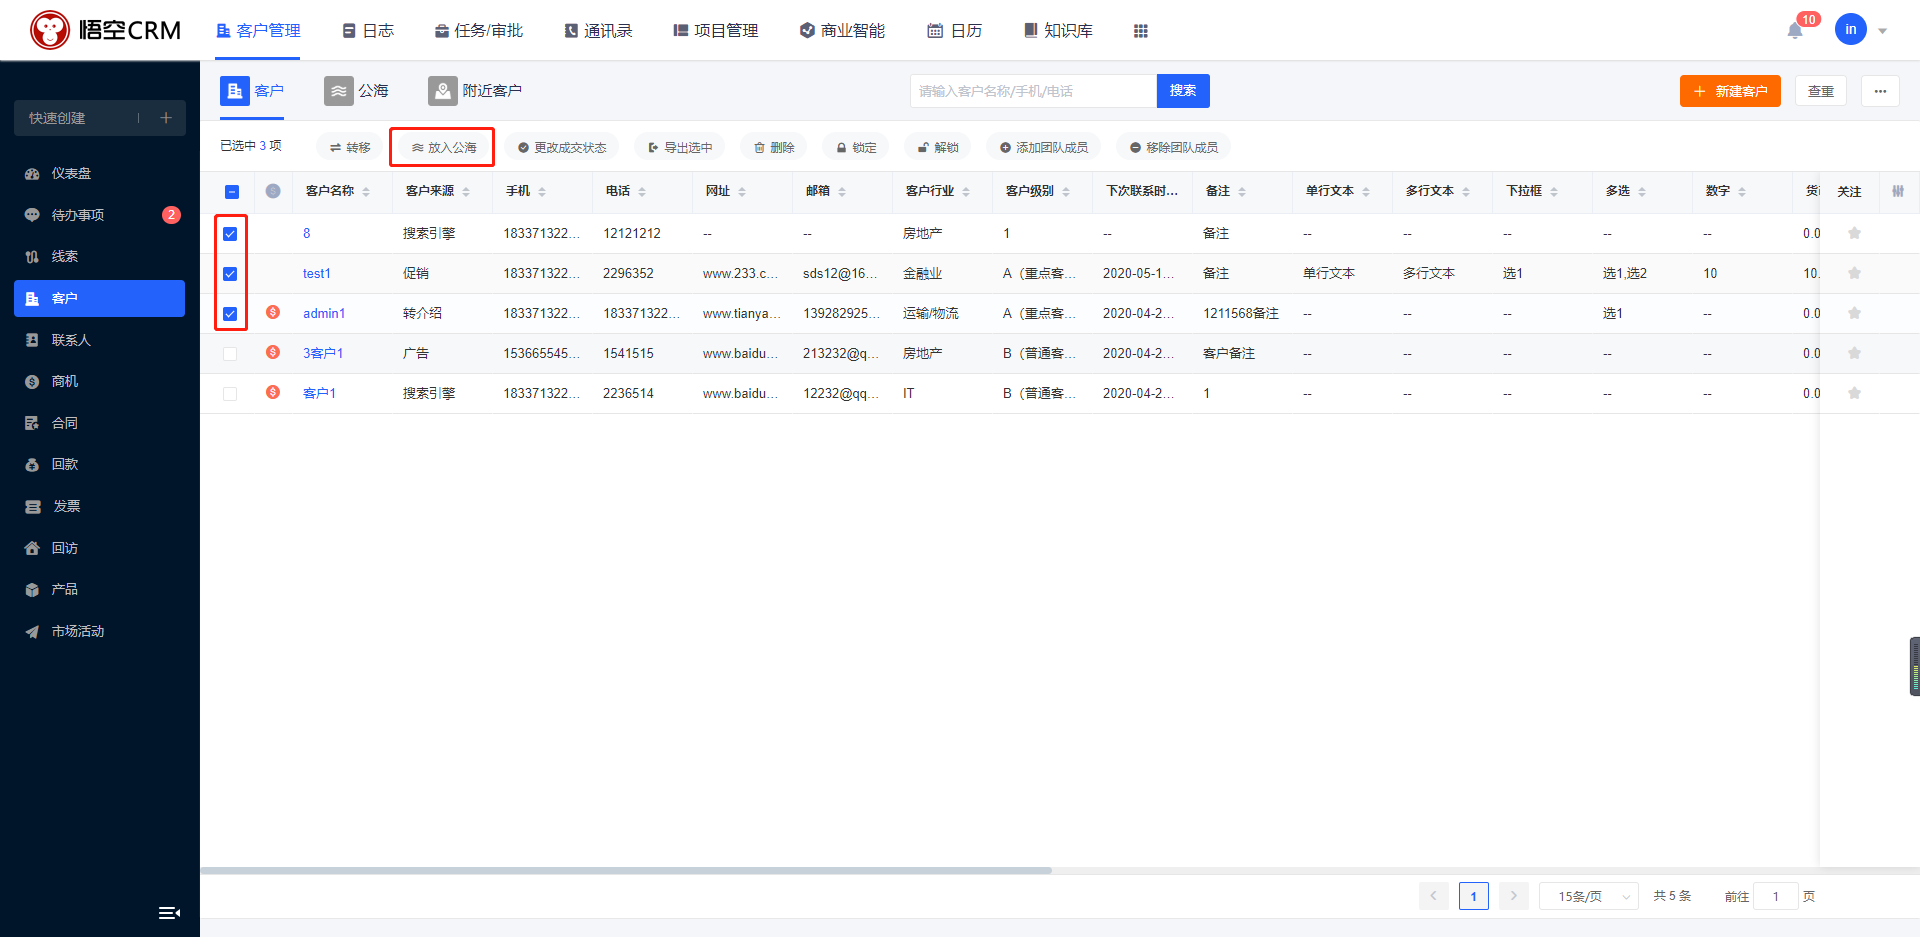Toggle the select-all header checkbox
Image resolution: width=1920 pixels, height=937 pixels.
pyautogui.click(x=231, y=191)
